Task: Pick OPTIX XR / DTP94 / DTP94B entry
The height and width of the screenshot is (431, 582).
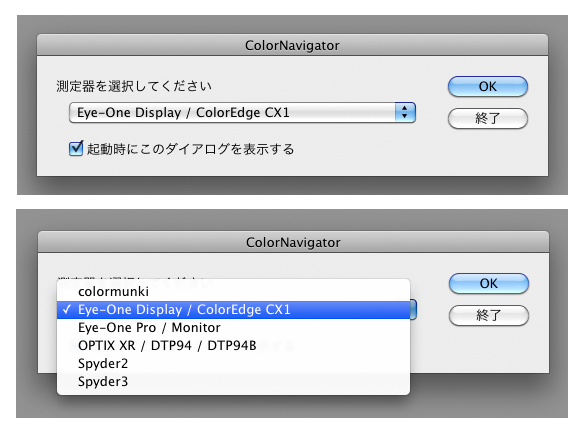Action: [233, 346]
